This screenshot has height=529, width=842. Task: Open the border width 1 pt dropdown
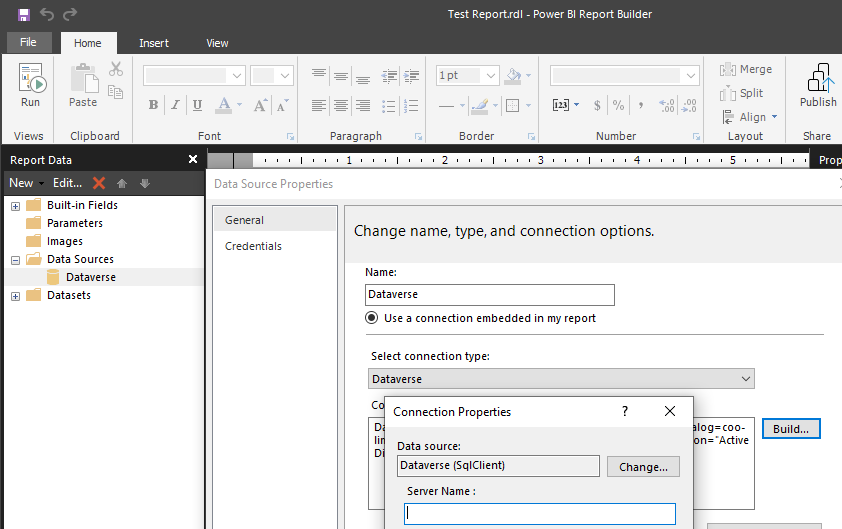(x=490, y=76)
